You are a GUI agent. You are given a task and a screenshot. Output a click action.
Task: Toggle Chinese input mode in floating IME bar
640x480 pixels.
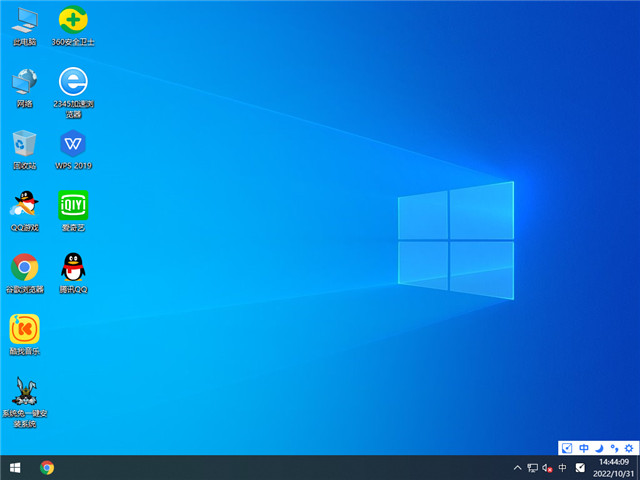tap(584, 448)
